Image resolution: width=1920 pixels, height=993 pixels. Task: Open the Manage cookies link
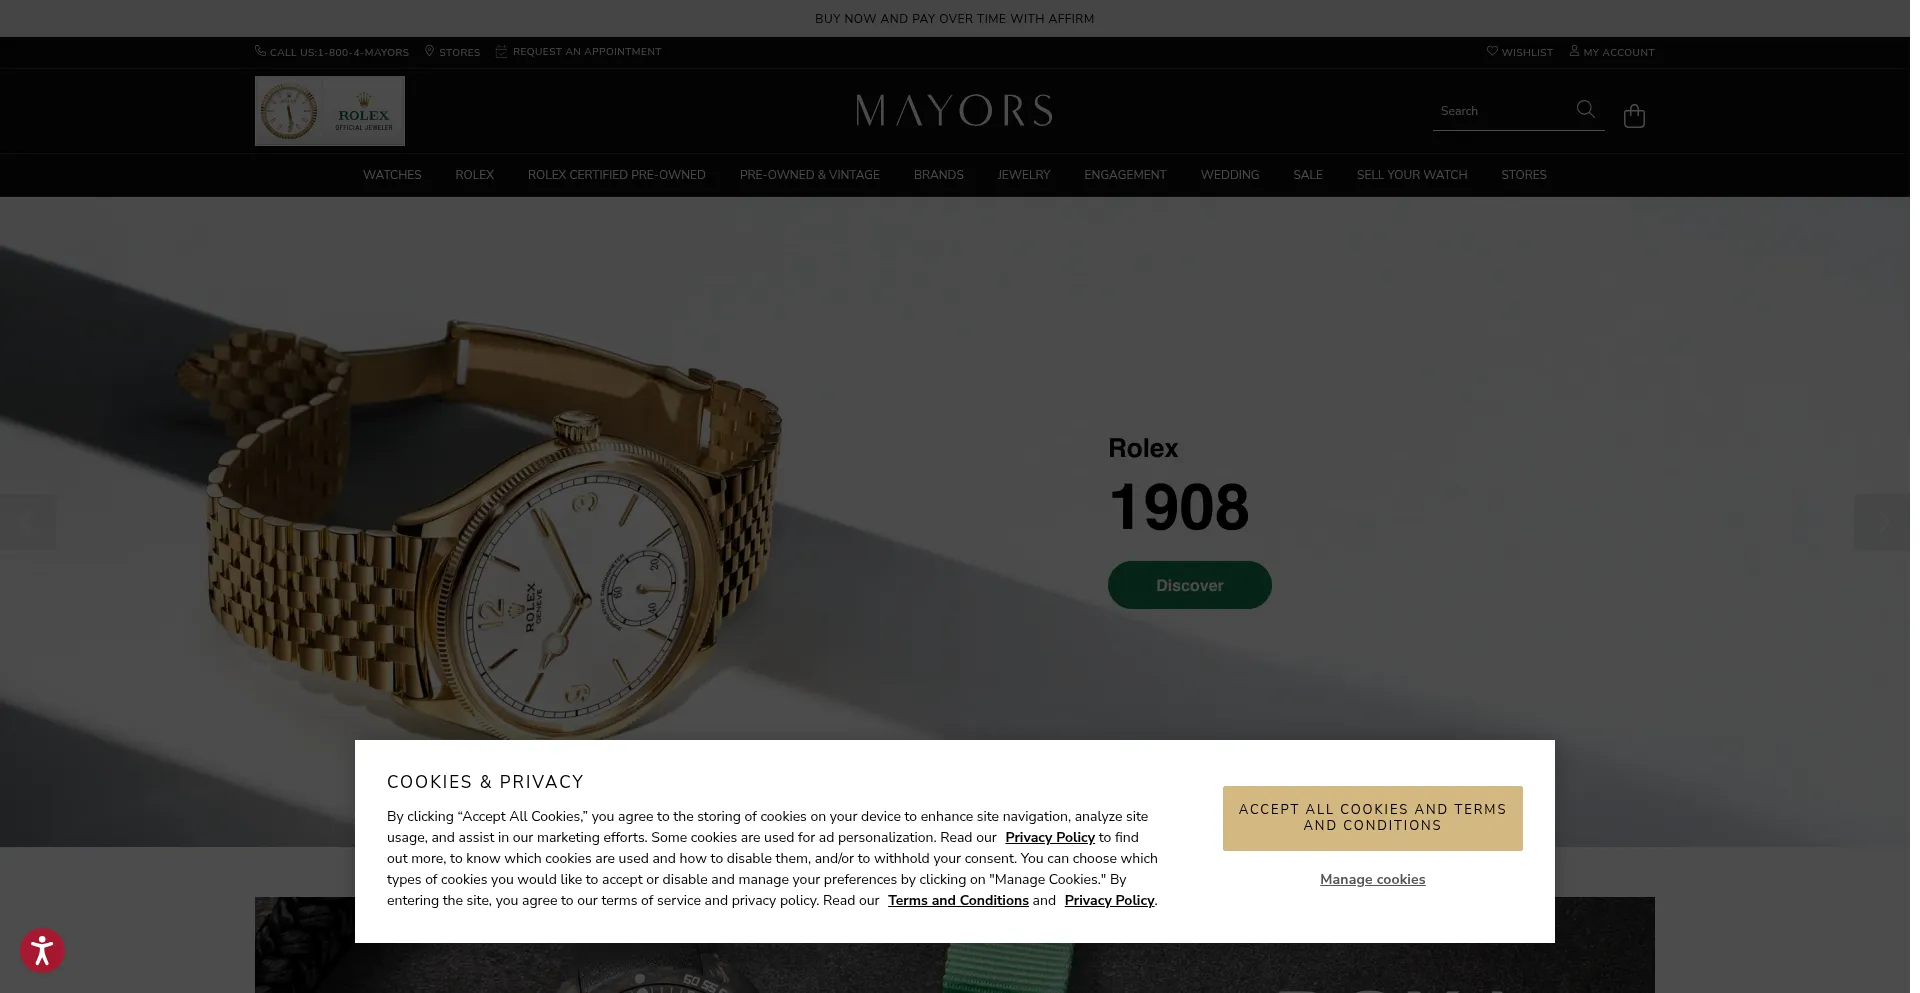click(1372, 880)
